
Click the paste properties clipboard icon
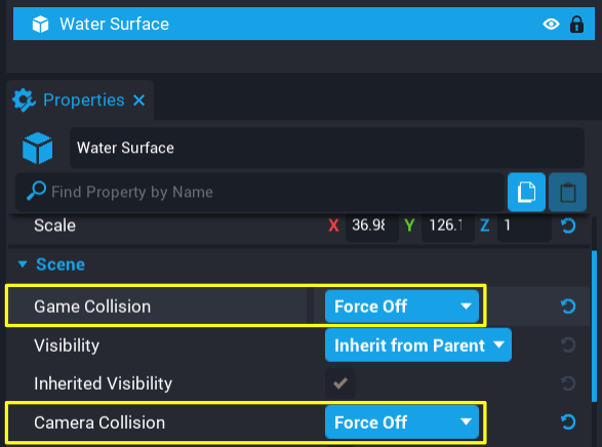click(567, 192)
